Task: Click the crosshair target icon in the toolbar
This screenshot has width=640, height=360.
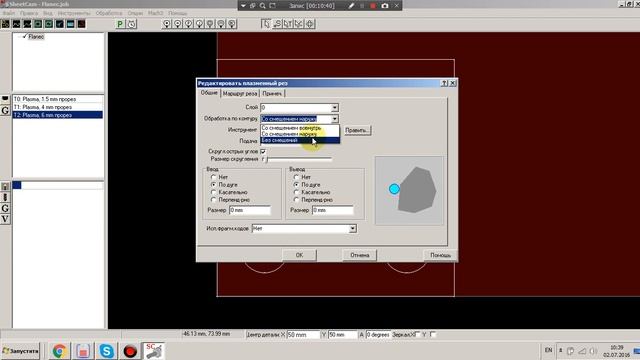Action: click(x=310, y=24)
